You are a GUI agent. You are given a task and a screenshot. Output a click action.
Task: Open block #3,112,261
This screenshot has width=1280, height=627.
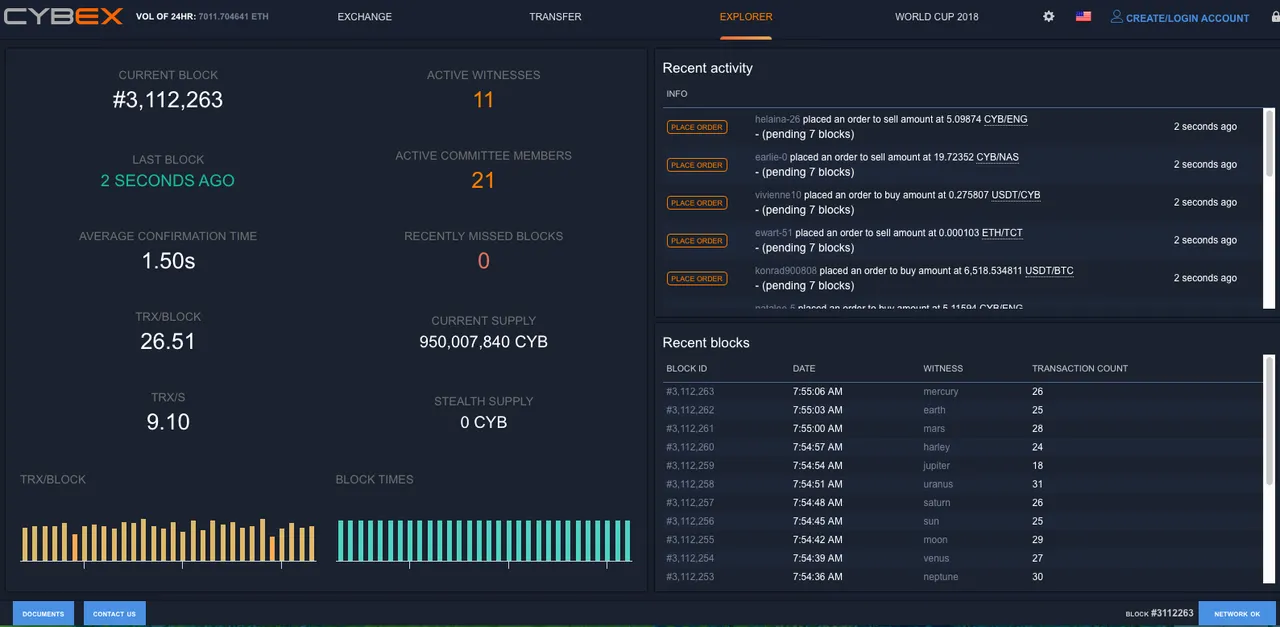[690, 429]
